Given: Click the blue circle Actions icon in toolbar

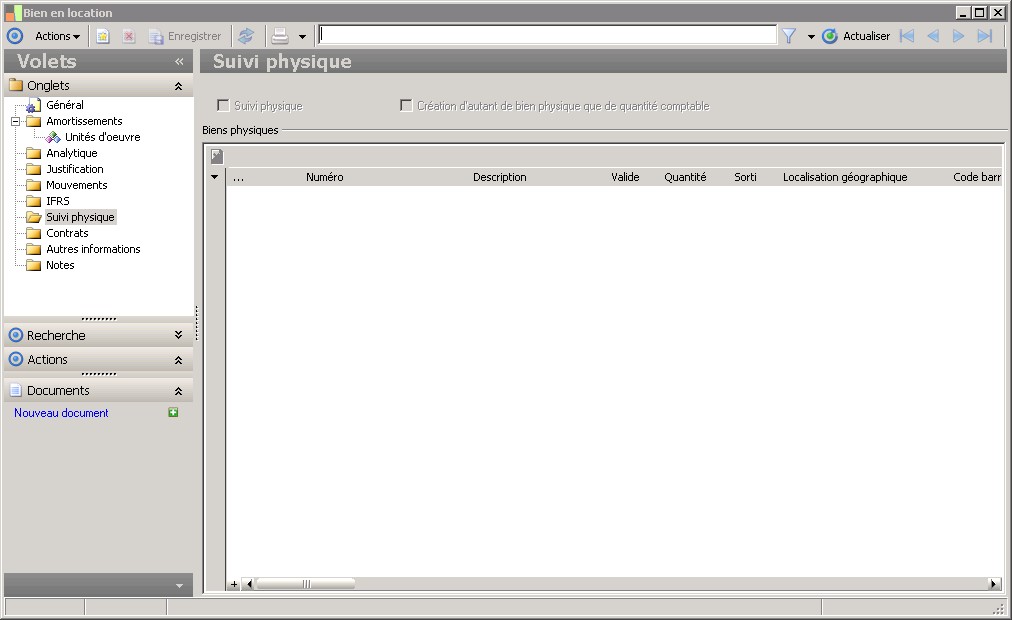Looking at the screenshot, I should (x=15, y=36).
